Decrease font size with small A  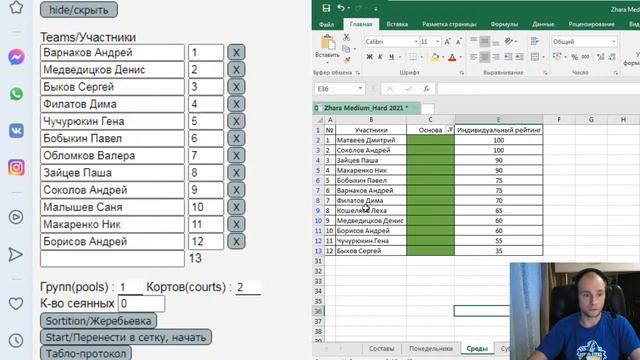(x=459, y=42)
